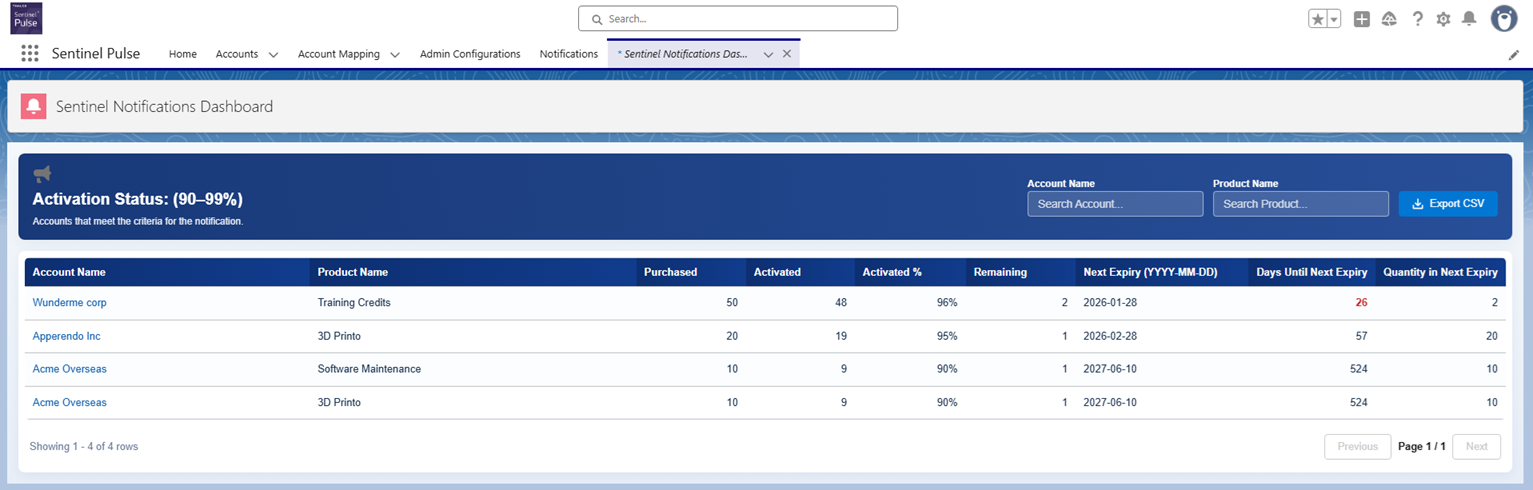Click the user profile avatar

pyautogui.click(x=1504, y=18)
